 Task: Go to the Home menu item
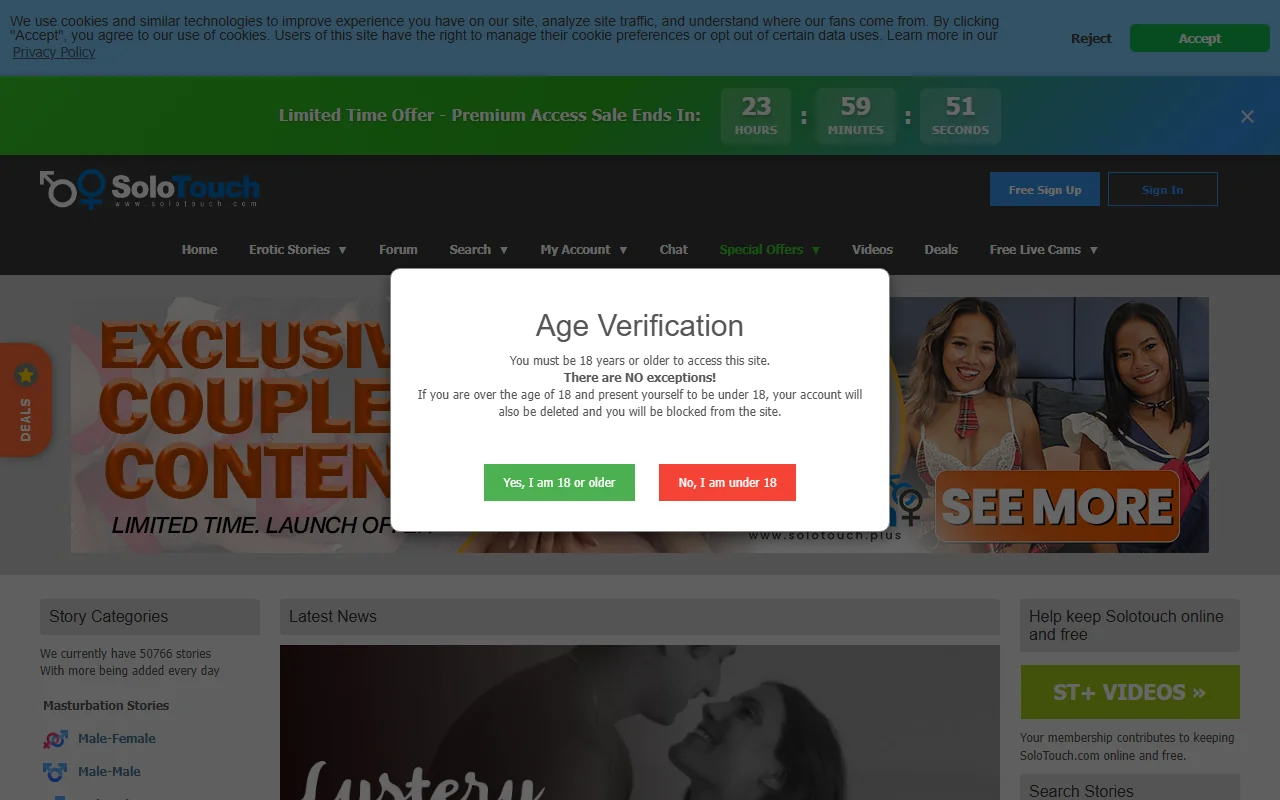click(x=199, y=249)
